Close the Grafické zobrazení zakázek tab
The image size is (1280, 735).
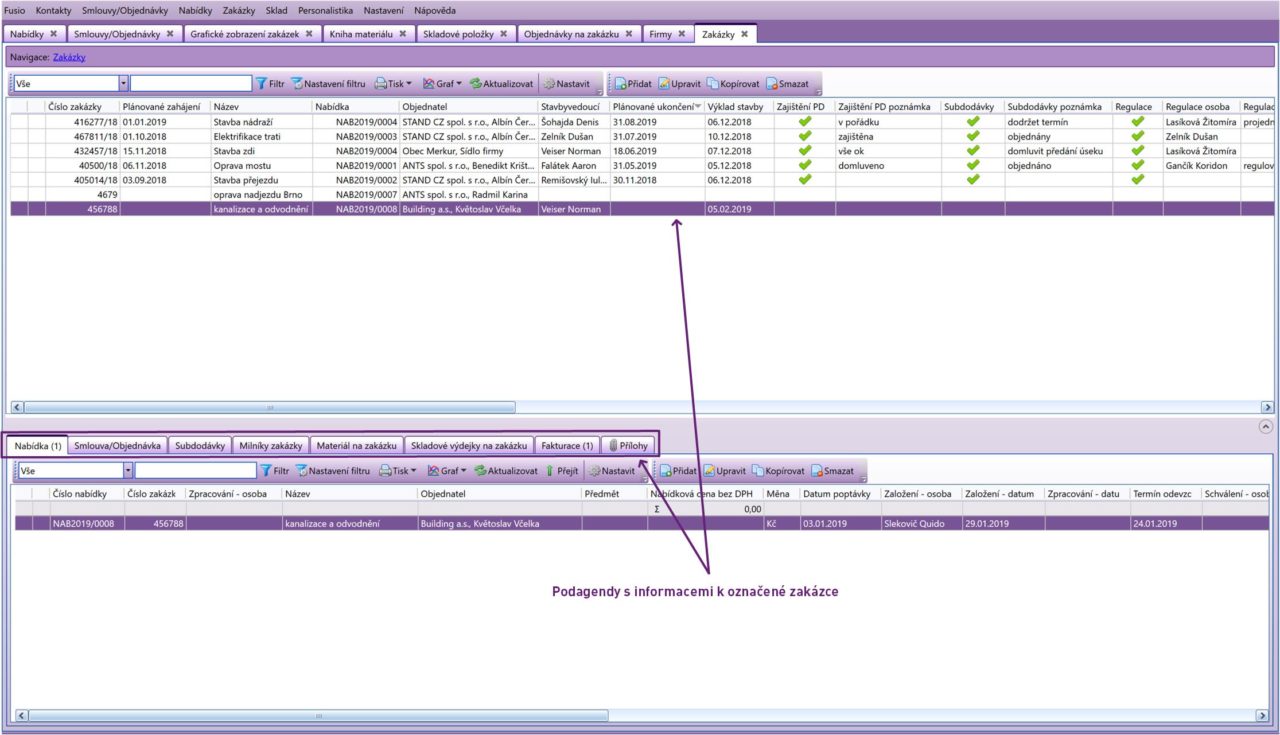tap(309, 34)
